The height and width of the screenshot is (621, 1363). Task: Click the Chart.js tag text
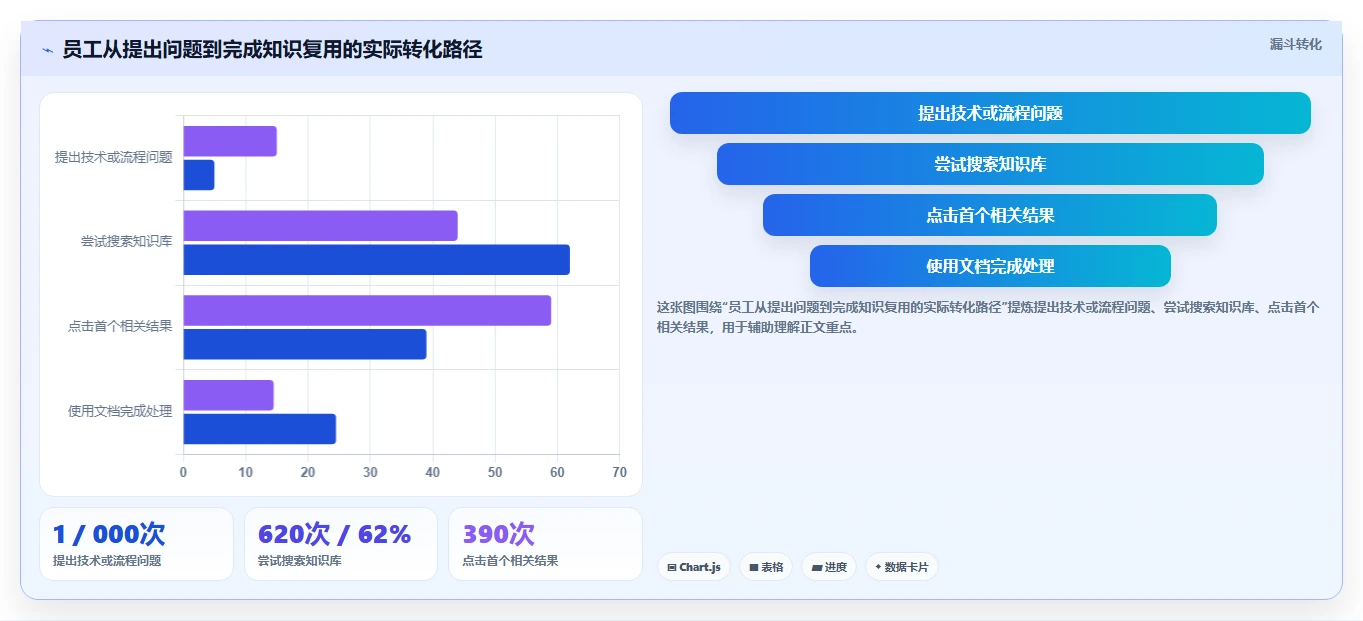click(700, 567)
